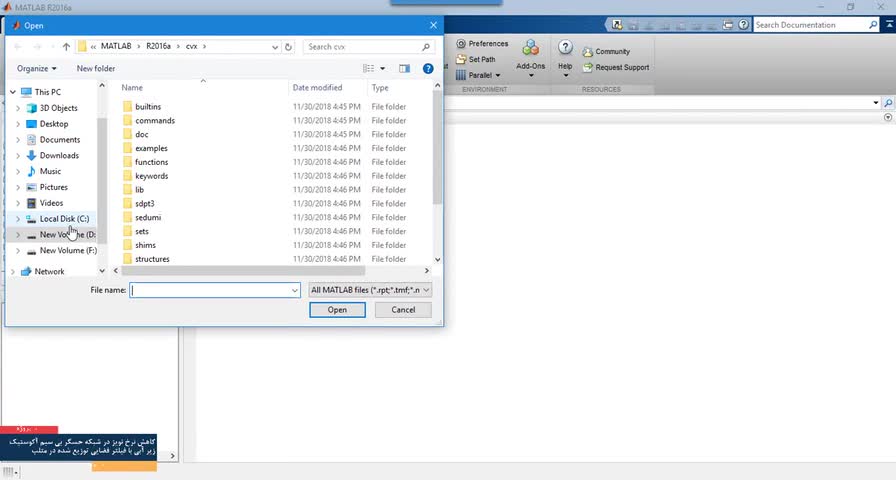Open MATLAB Preferences
The width and height of the screenshot is (896, 480).
[x=482, y=43]
